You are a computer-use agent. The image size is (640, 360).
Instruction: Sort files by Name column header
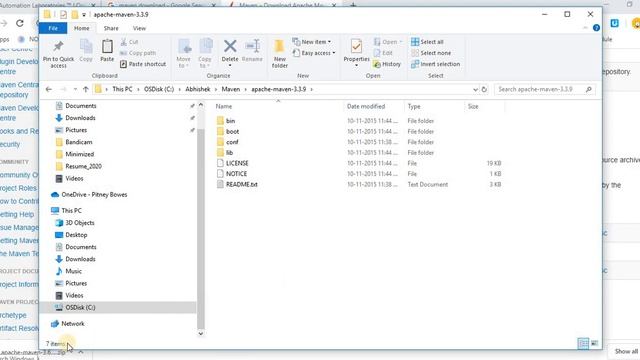224,106
